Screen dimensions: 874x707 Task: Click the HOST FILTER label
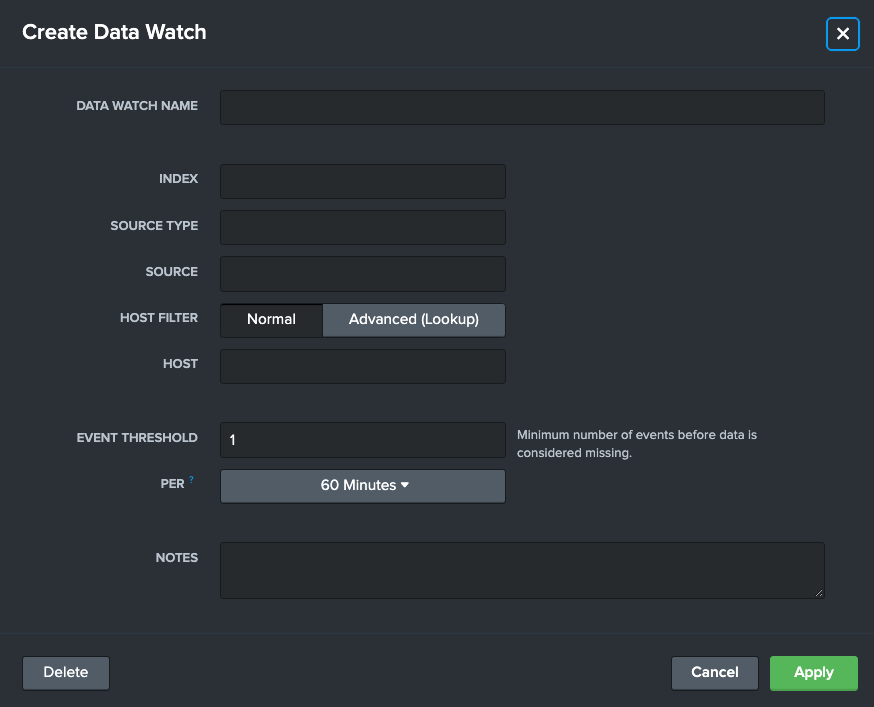pyautogui.click(x=159, y=318)
